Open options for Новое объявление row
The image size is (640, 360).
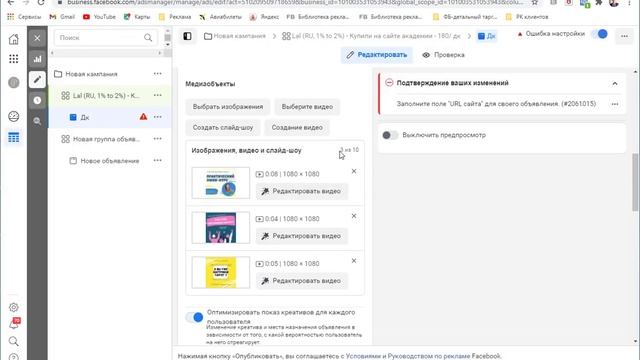pos(158,160)
